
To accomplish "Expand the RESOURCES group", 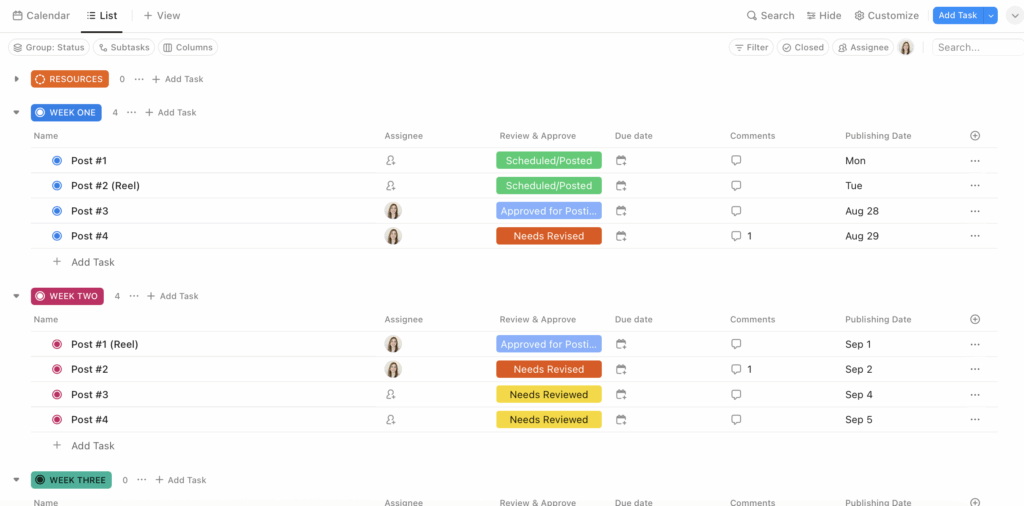I will [17, 79].
